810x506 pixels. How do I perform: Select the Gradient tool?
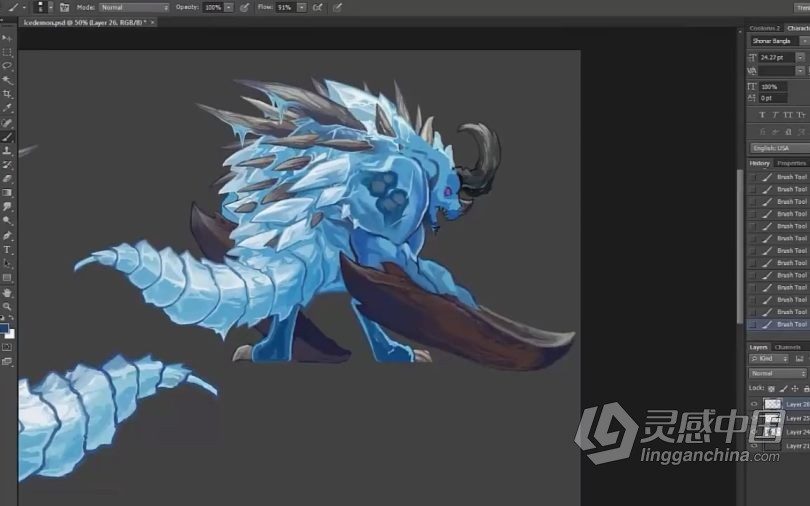[7, 193]
